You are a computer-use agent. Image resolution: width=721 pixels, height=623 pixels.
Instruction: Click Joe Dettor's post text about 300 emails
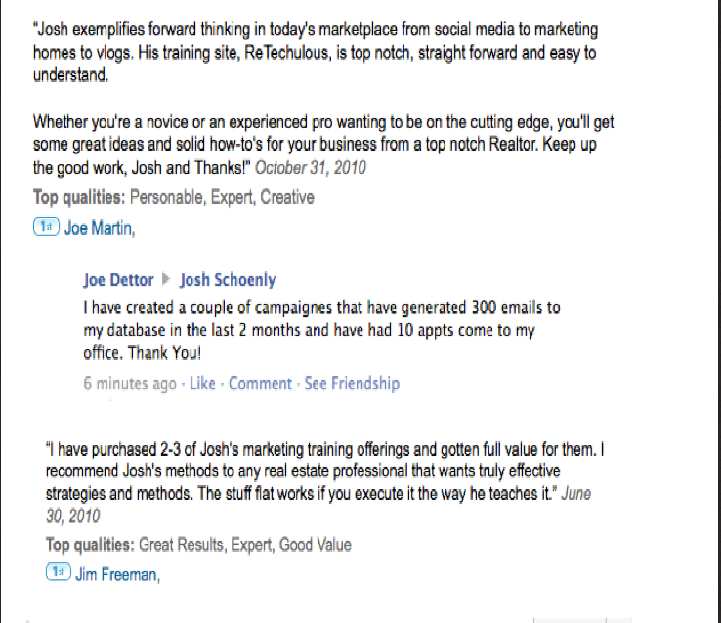click(x=320, y=330)
